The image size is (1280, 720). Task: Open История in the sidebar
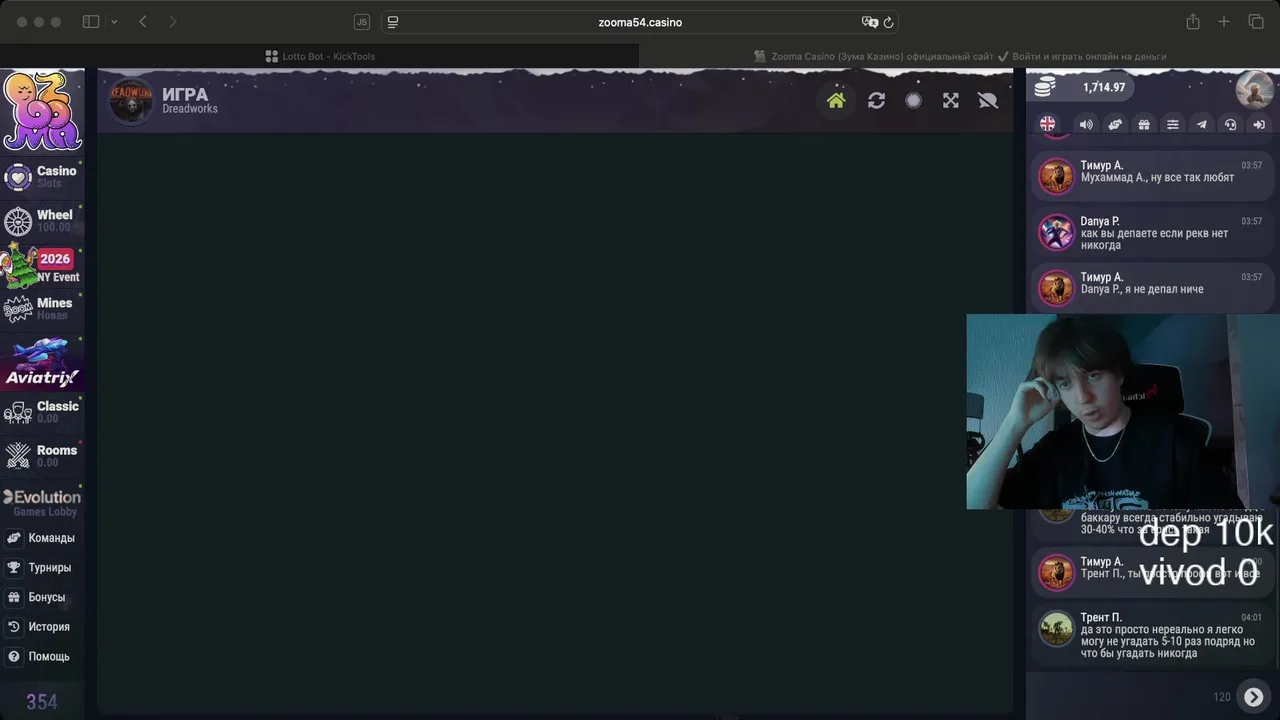[x=41, y=627]
